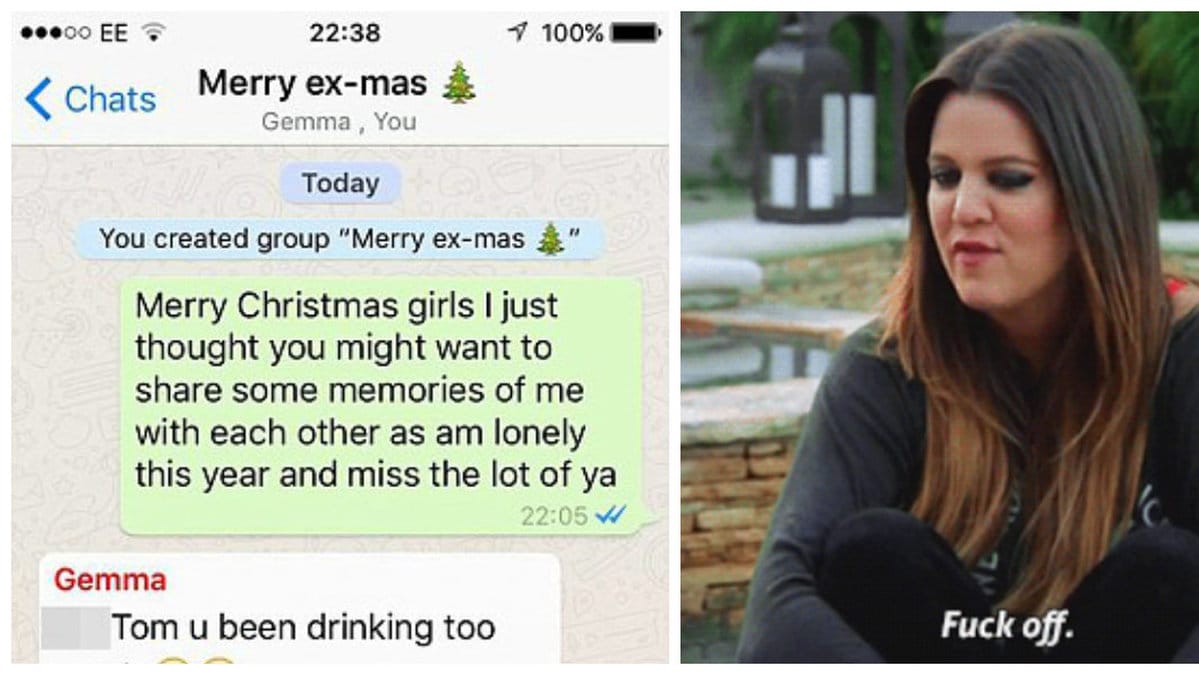Tap the location arrow status icon

click(x=518, y=31)
